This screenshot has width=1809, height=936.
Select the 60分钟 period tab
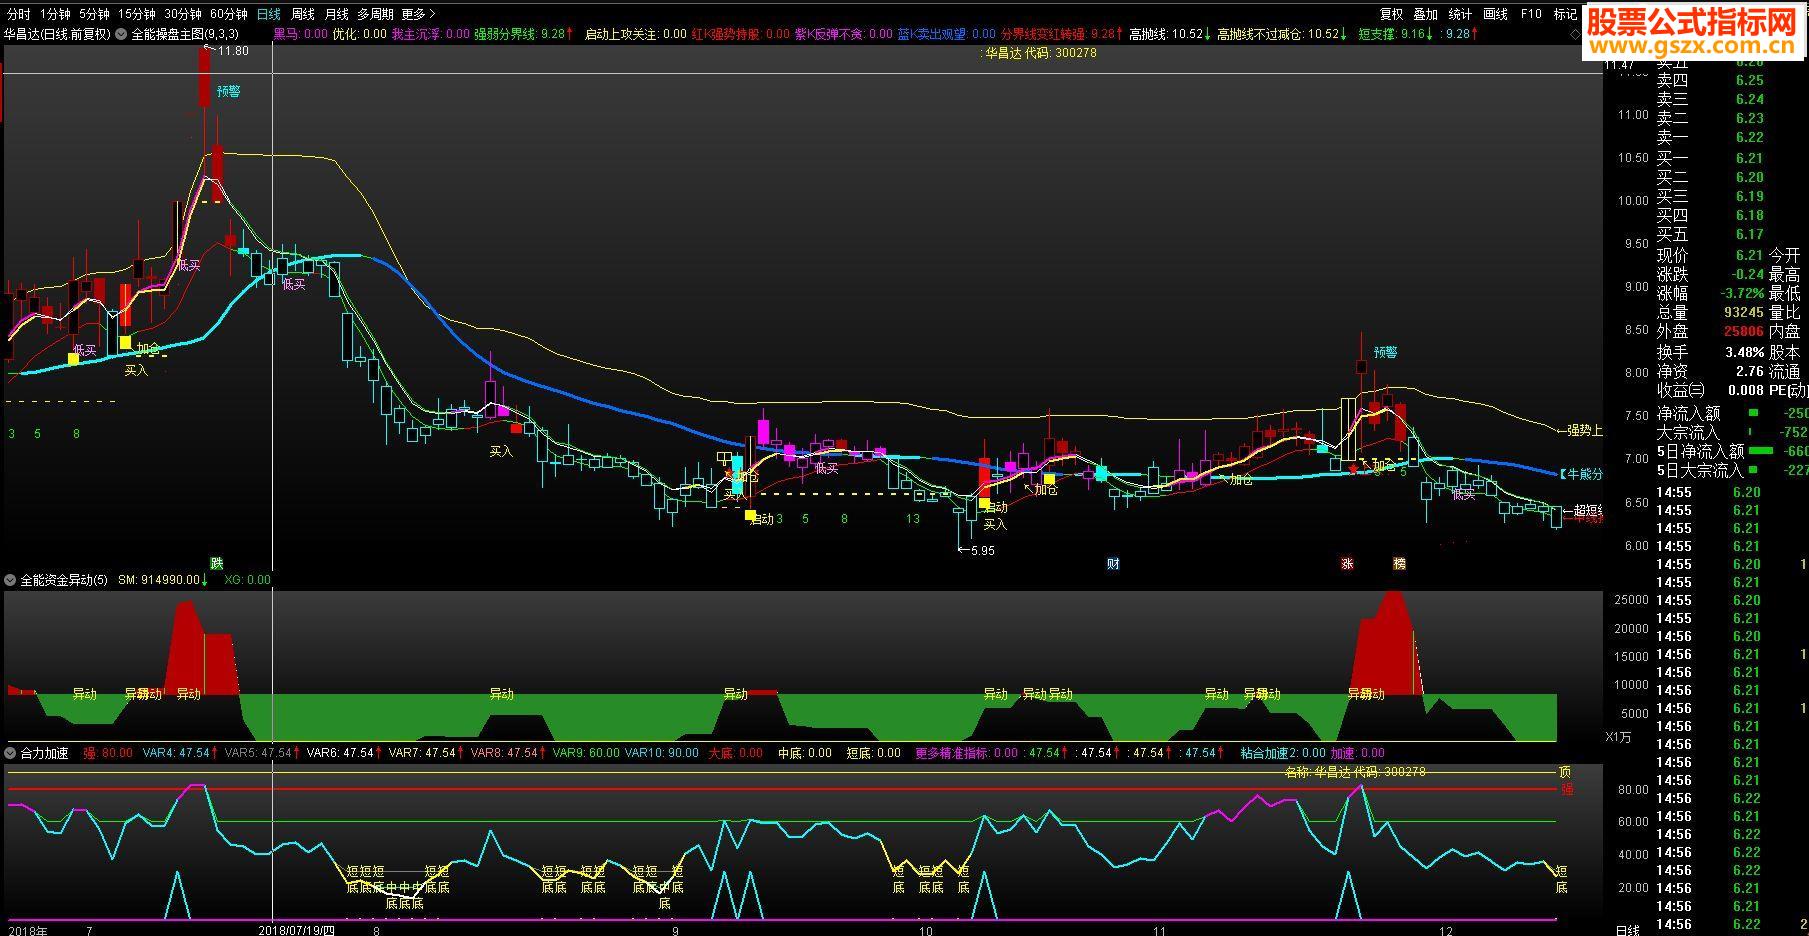[229, 14]
